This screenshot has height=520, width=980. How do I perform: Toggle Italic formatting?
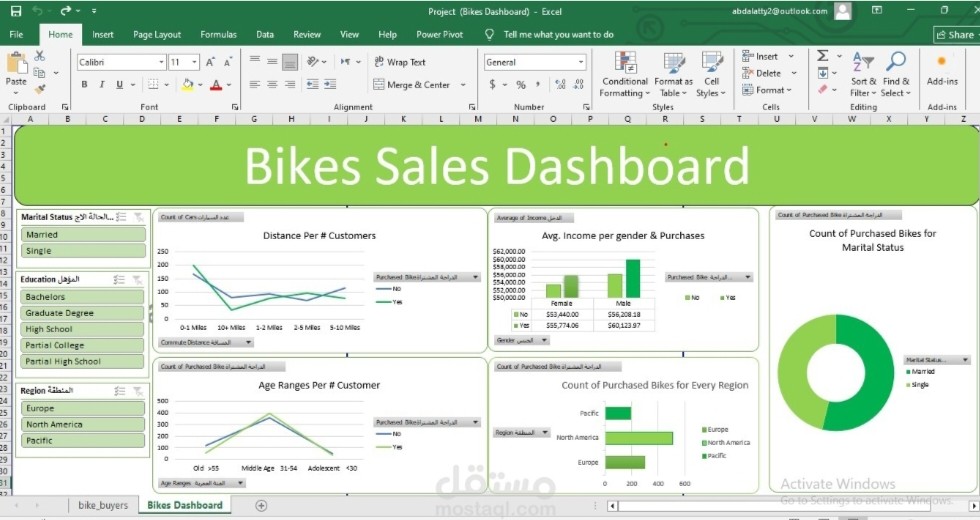pyautogui.click(x=101, y=84)
